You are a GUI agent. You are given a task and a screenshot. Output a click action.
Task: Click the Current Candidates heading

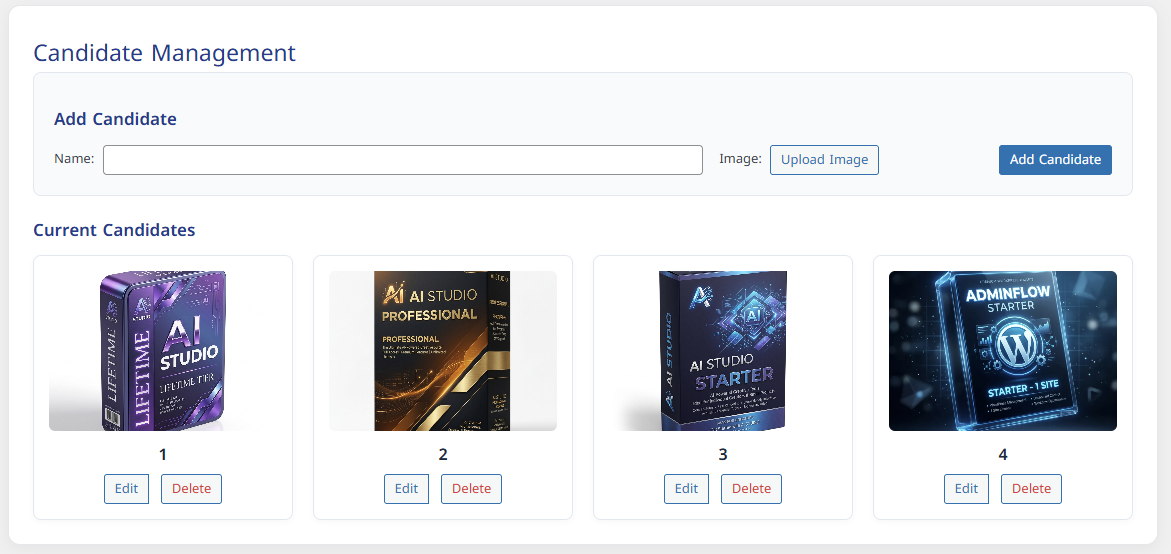114,230
